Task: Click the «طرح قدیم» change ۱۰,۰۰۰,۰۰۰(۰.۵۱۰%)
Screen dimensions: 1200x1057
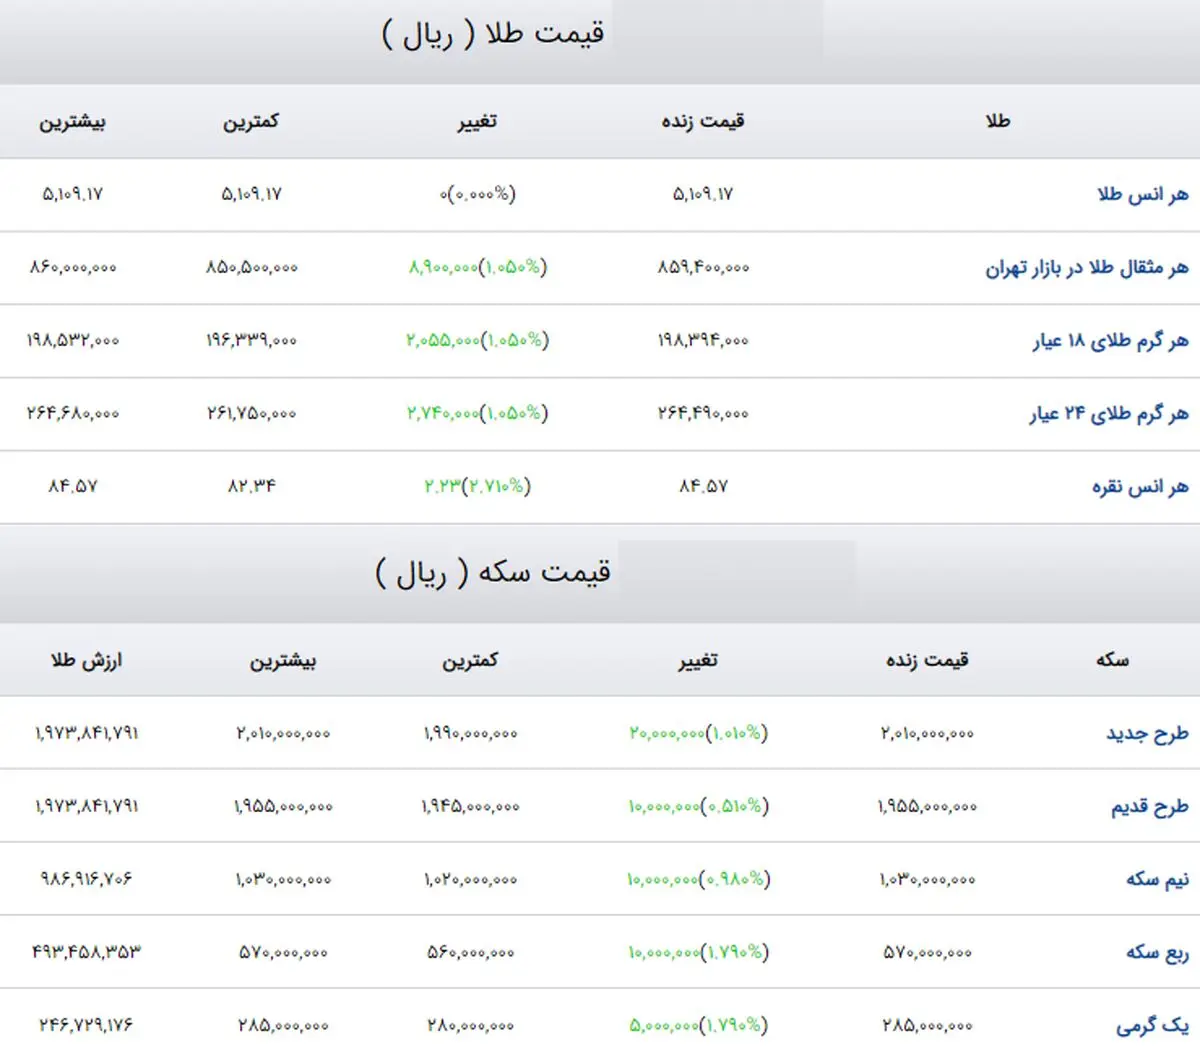Action: (x=698, y=806)
